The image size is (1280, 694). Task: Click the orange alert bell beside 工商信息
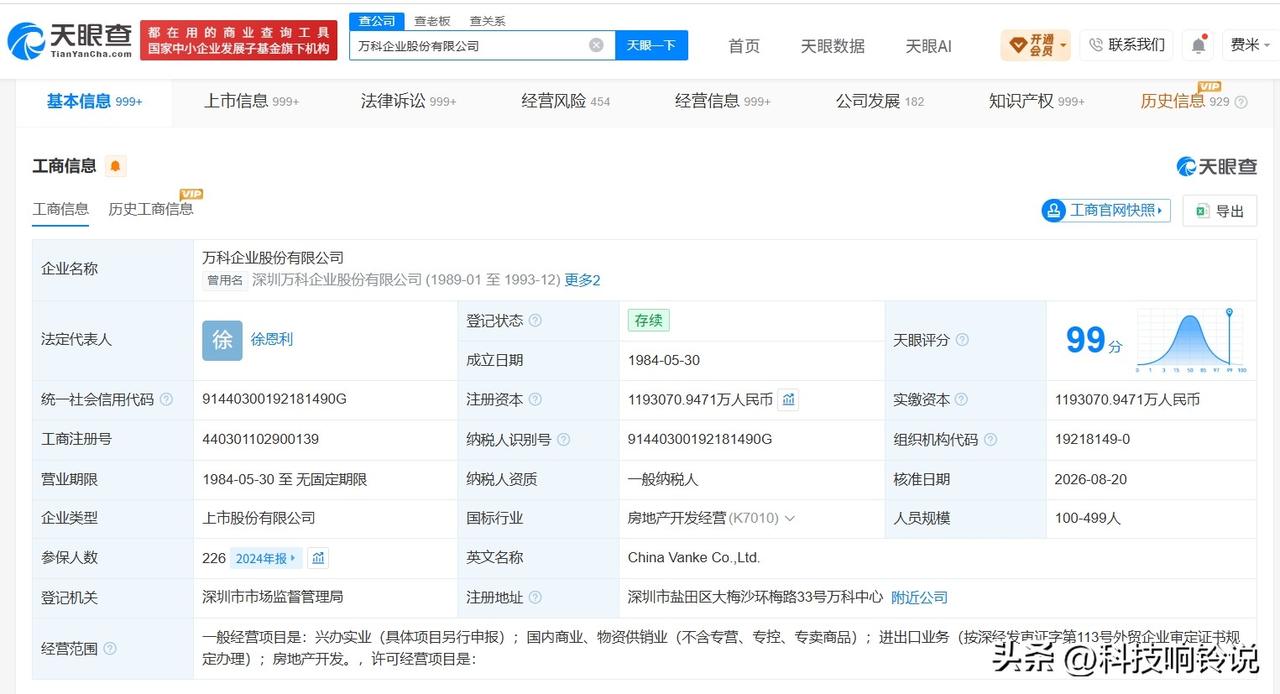(x=115, y=166)
